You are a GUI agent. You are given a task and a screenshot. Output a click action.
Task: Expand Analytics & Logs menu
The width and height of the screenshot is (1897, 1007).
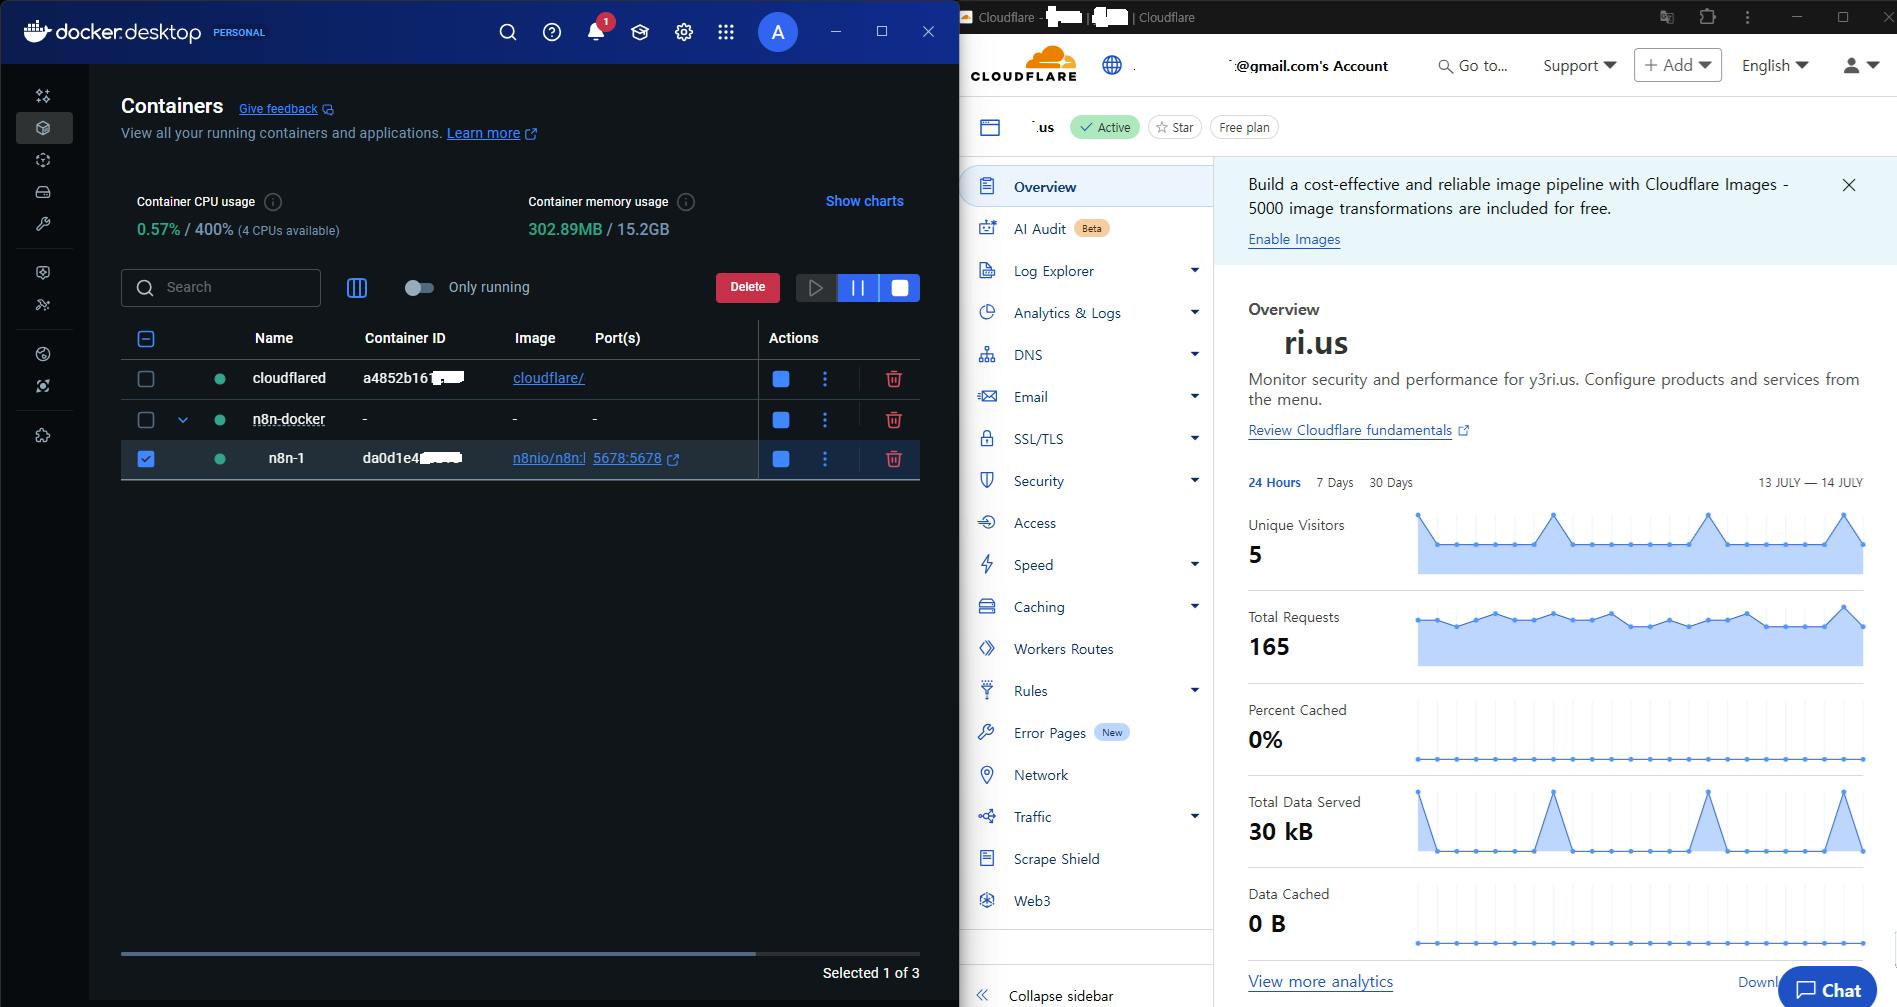click(1194, 313)
